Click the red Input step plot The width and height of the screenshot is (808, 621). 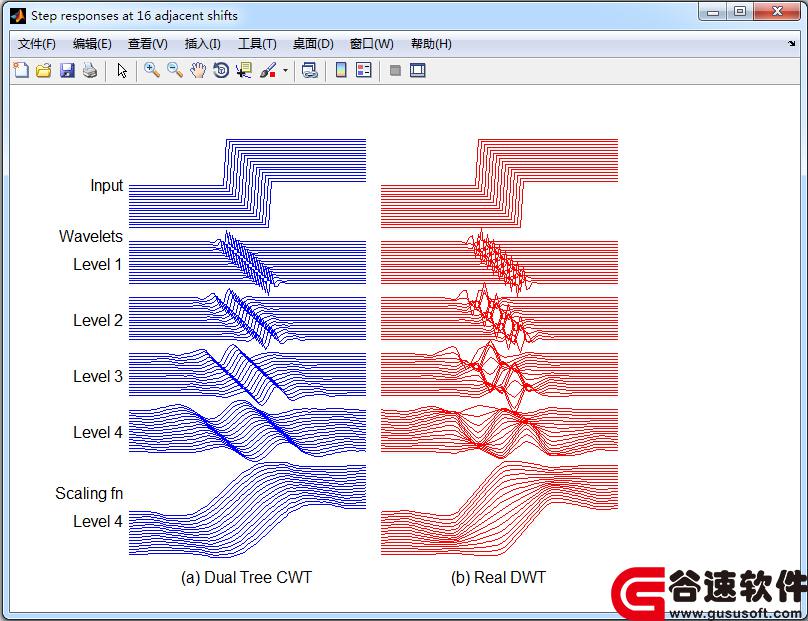click(499, 183)
